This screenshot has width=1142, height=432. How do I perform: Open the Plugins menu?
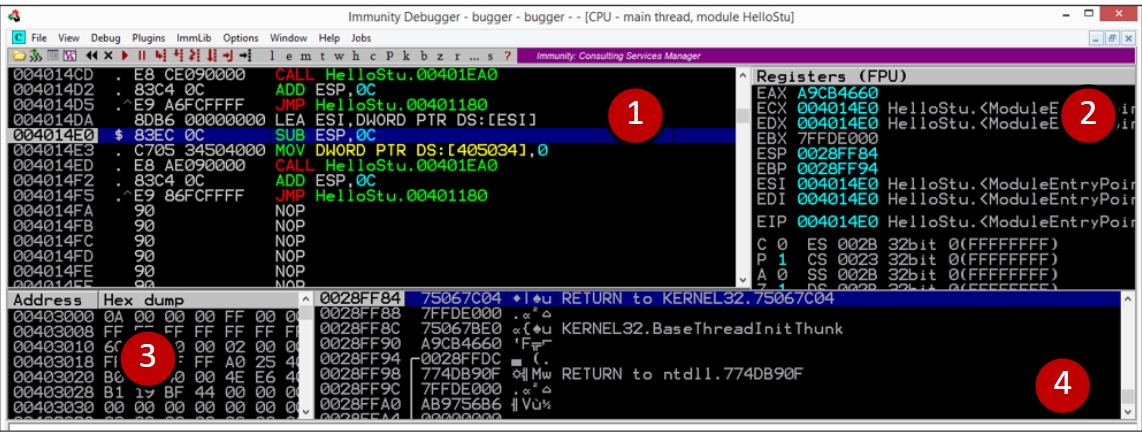[x=148, y=37]
